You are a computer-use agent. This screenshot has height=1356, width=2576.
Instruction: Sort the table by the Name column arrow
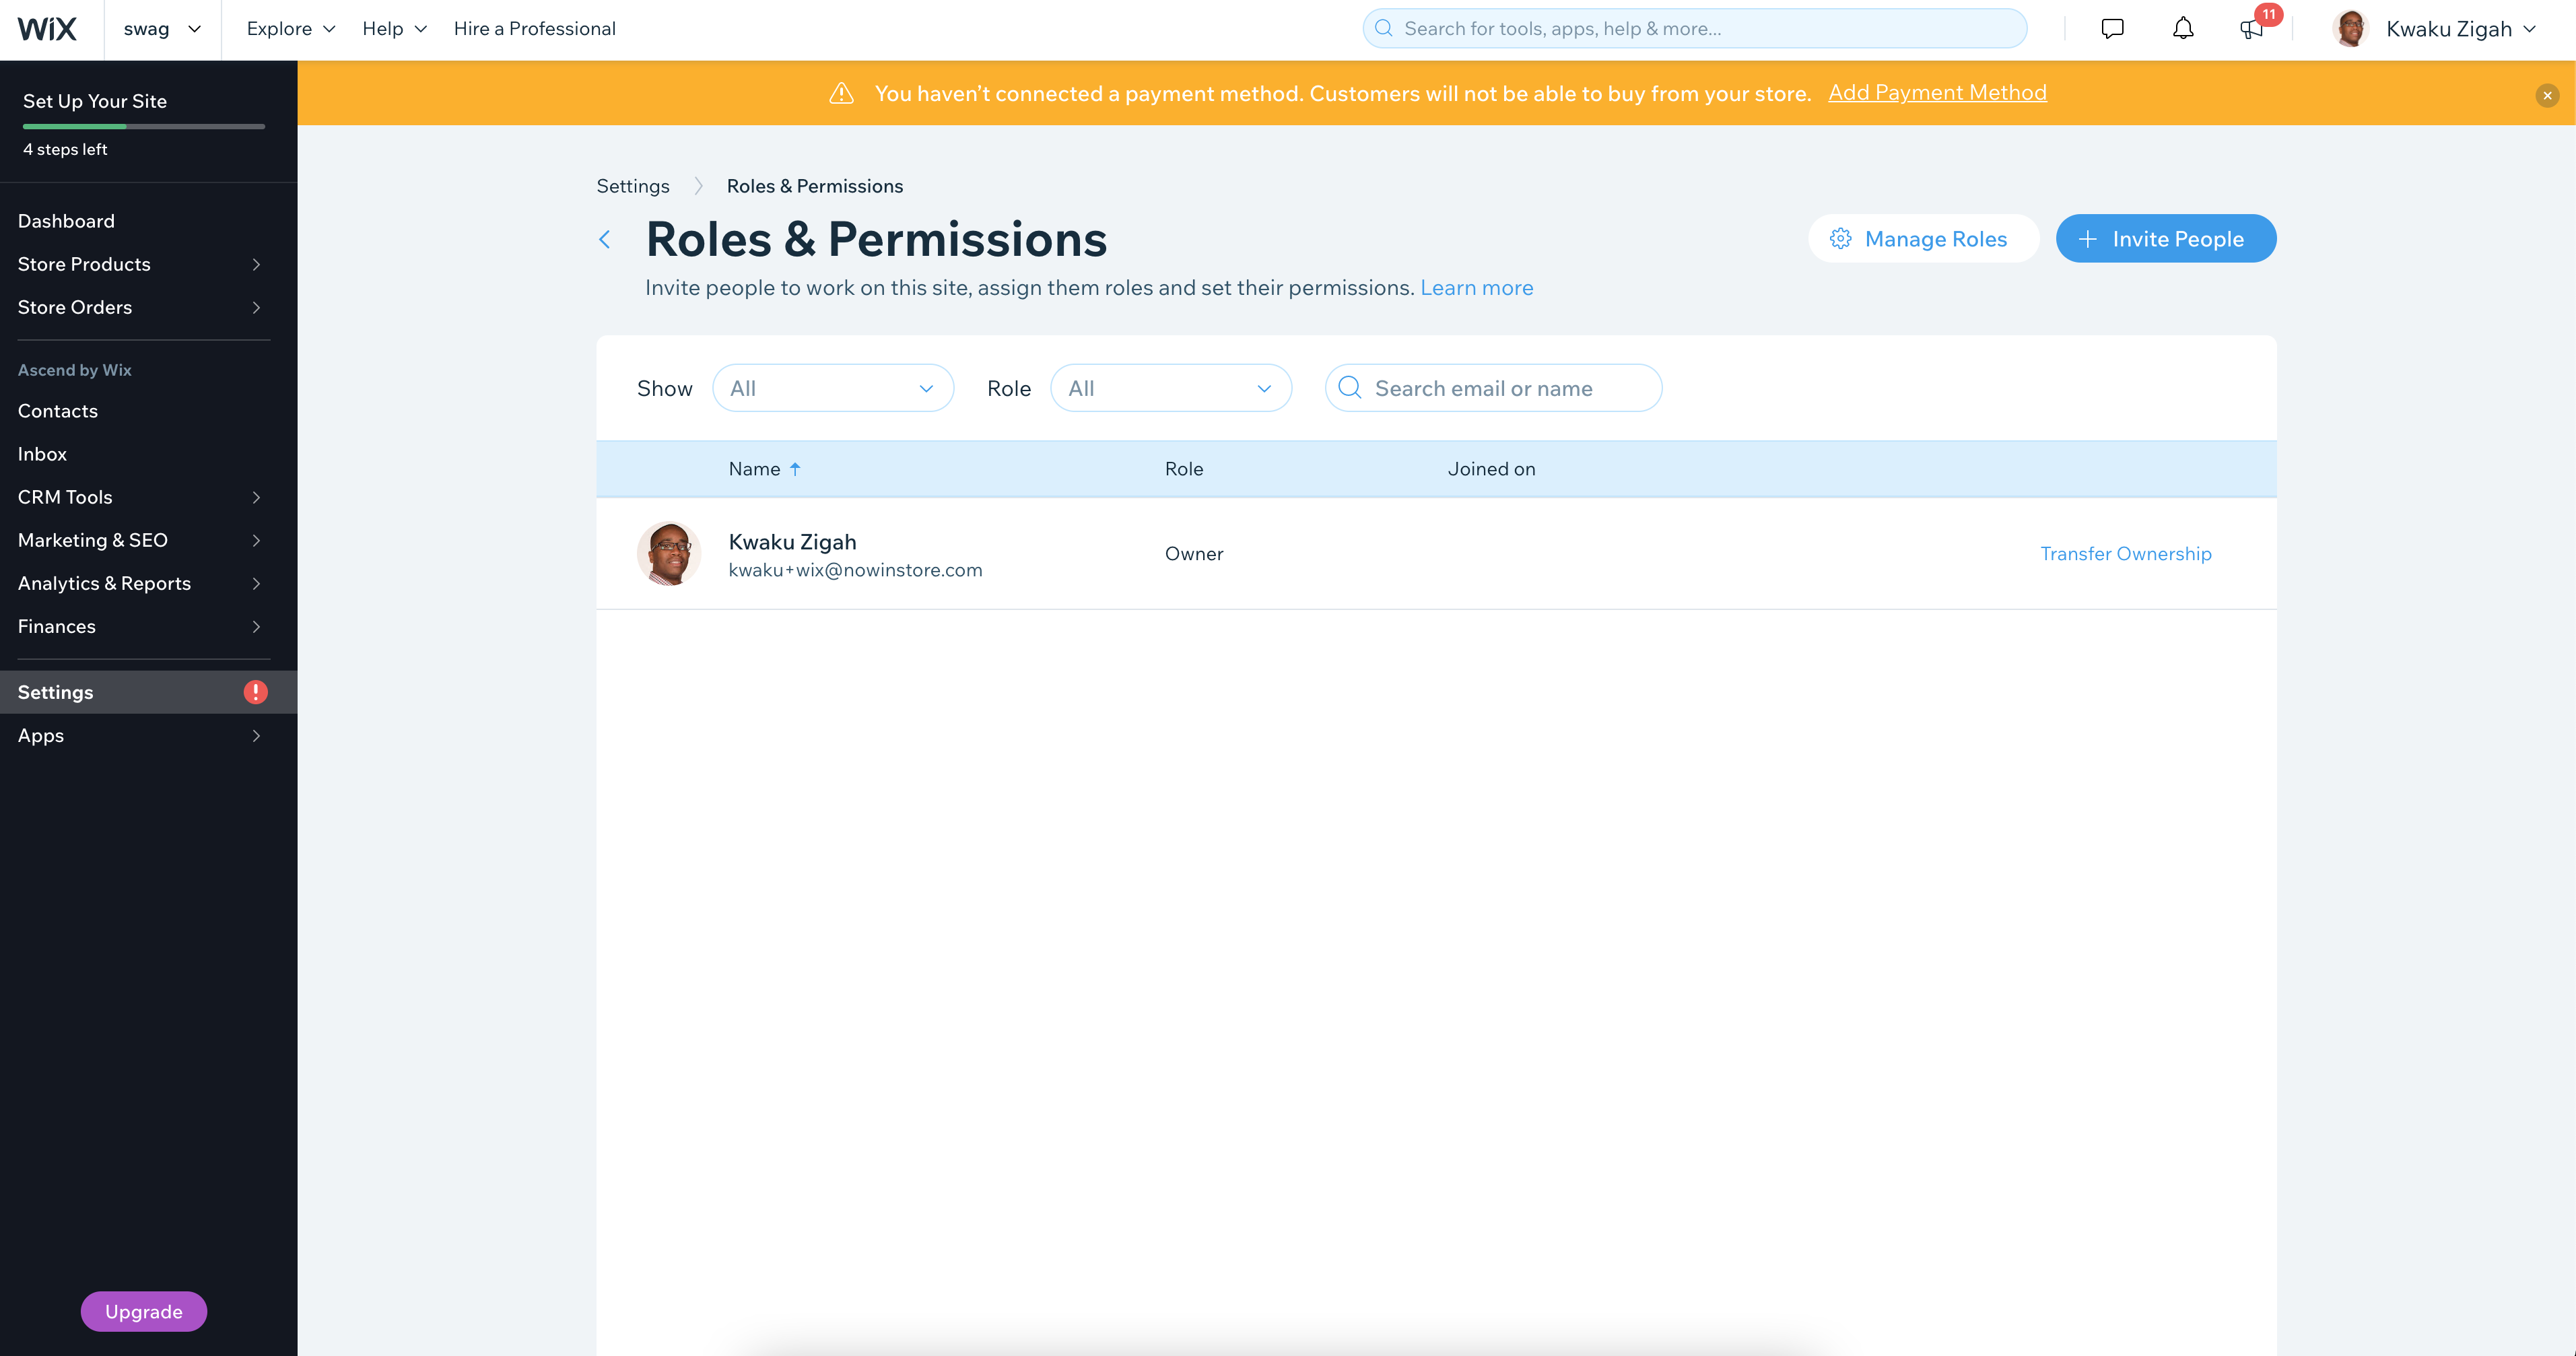pos(795,469)
